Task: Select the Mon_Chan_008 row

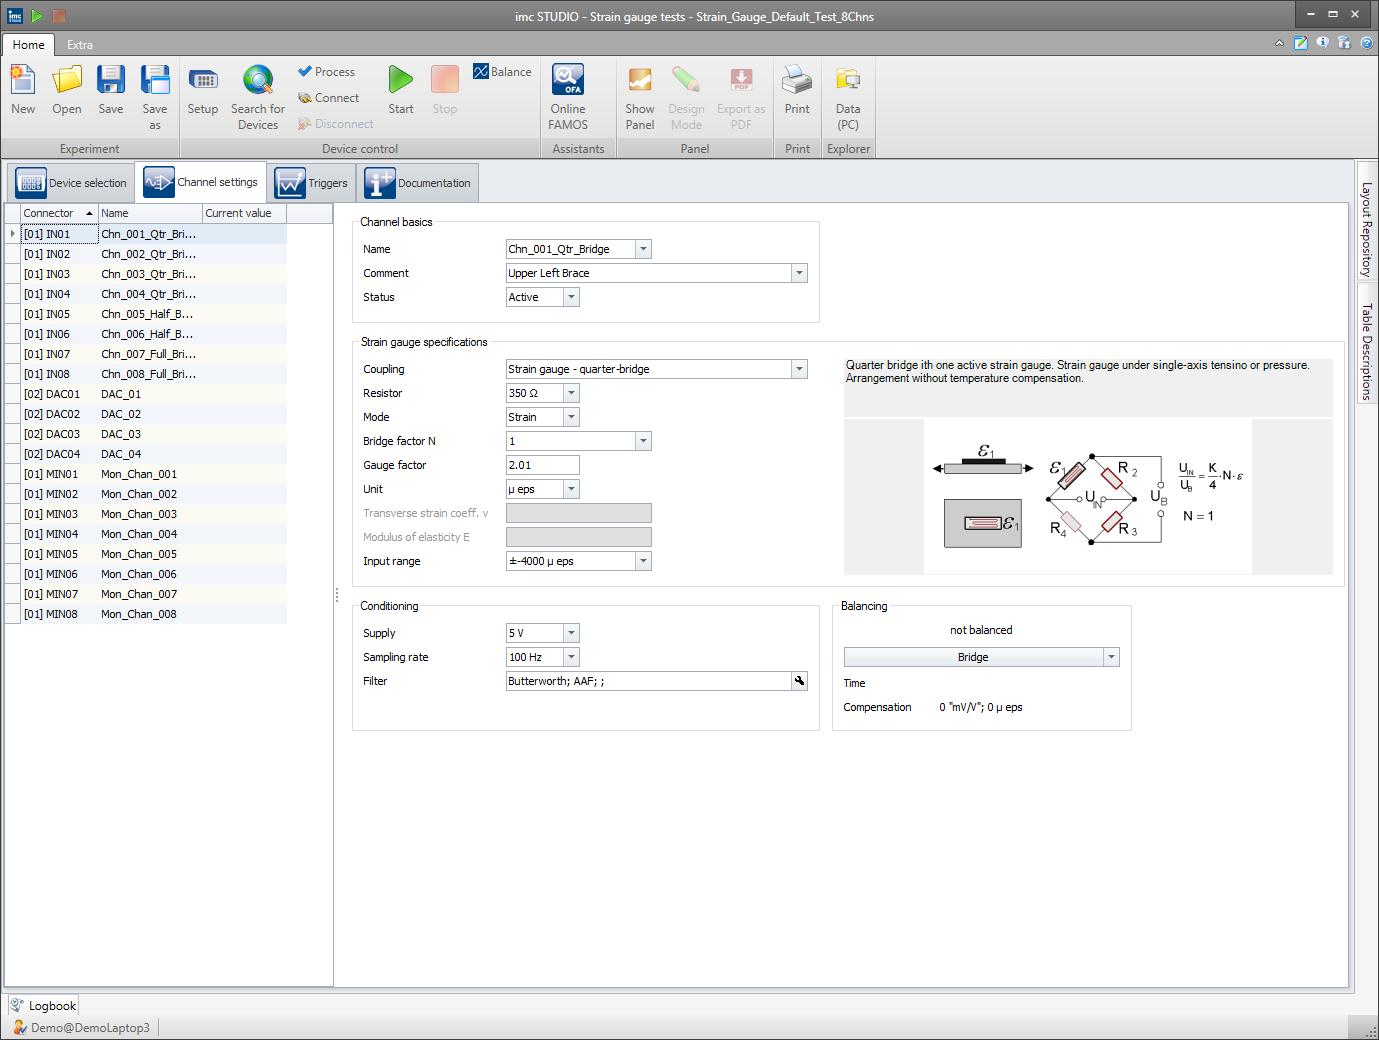Action: 146,614
